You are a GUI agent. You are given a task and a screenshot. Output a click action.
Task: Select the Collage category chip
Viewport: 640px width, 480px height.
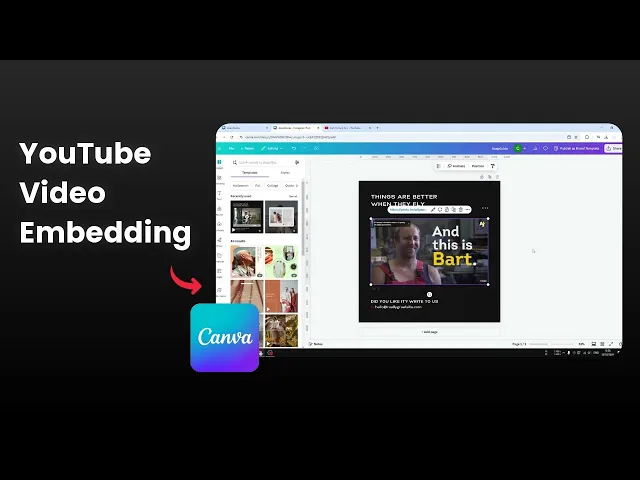coord(272,186)
